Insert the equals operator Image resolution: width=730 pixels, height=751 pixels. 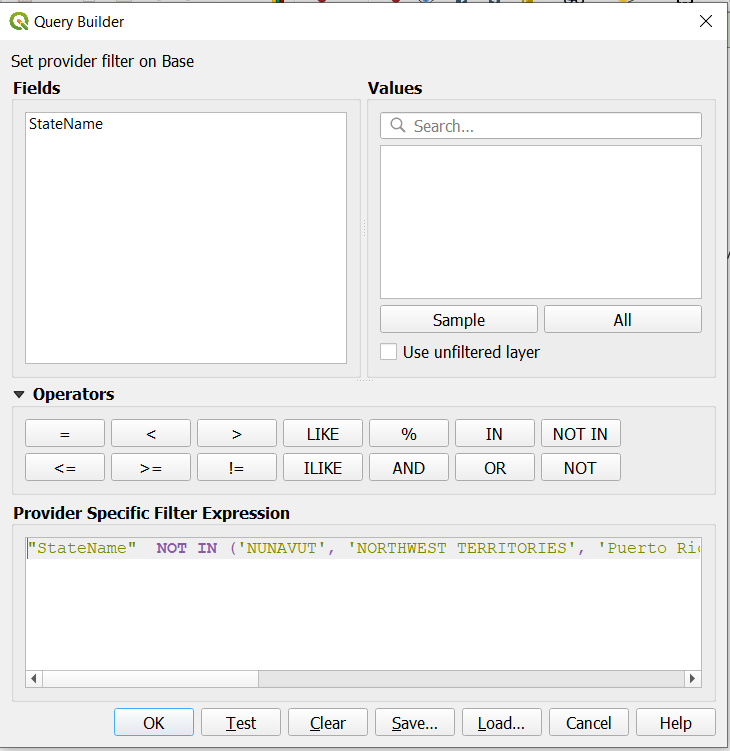pos(65,434)
